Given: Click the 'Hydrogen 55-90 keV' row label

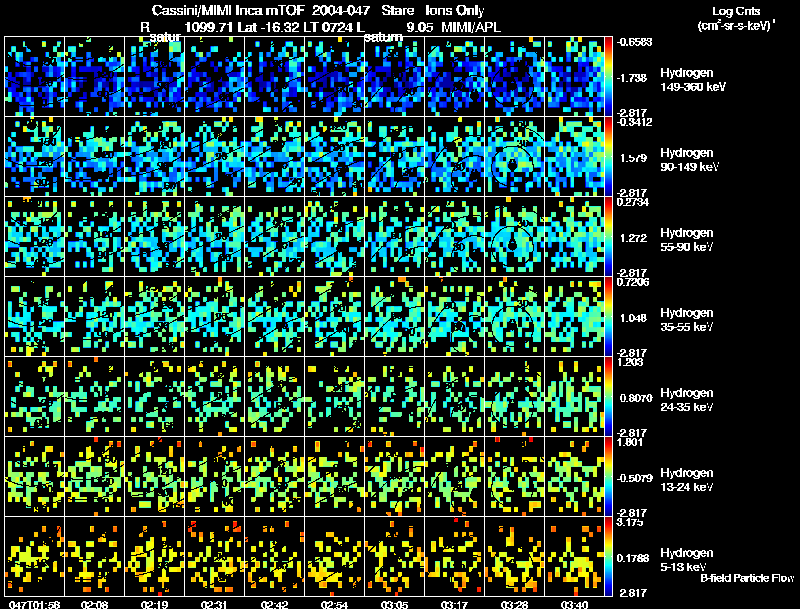Looking at the screenshot, I should pyautogui.click(x=687, y=240).
